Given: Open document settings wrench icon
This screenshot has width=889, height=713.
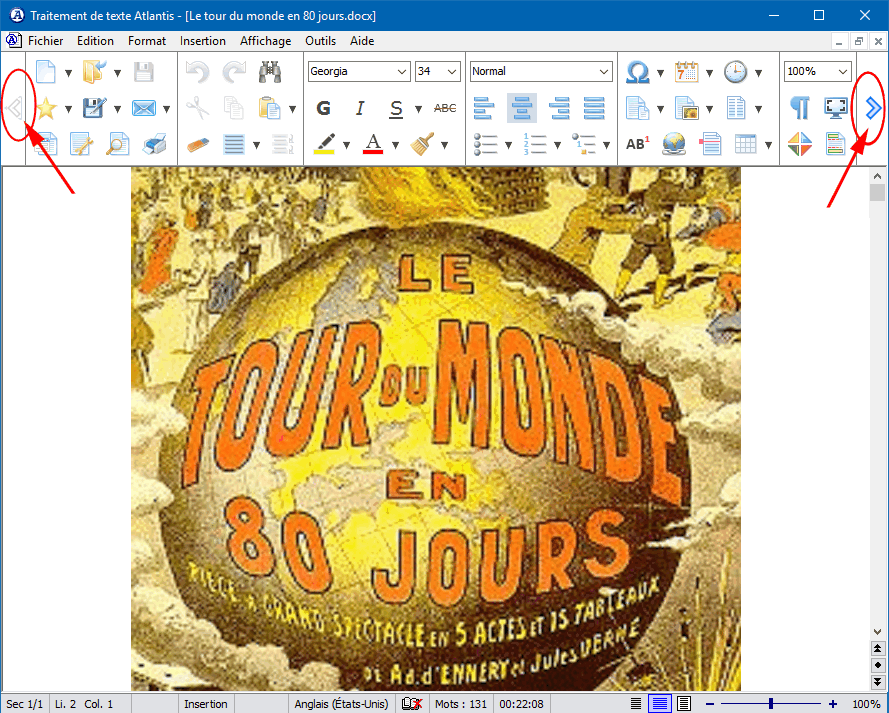Looking at the screenshot, I should click(82, 144).
